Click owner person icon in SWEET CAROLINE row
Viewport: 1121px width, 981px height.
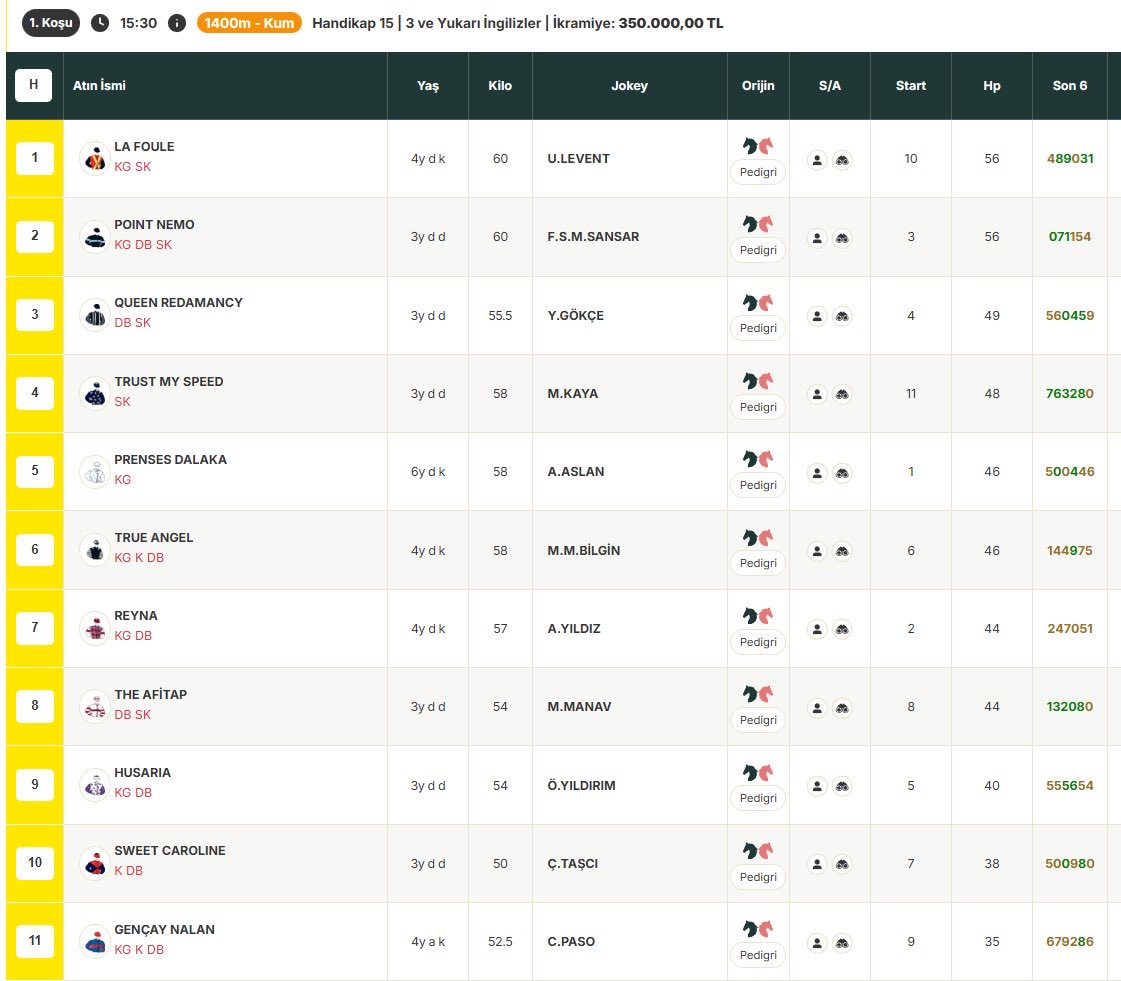[817, 864]
